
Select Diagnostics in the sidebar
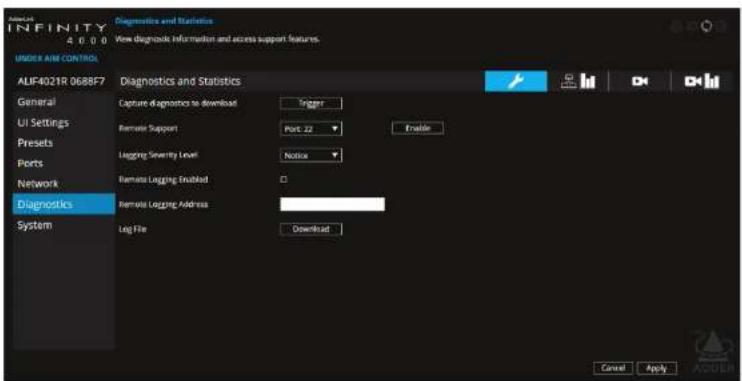click(x=64, y=204)
